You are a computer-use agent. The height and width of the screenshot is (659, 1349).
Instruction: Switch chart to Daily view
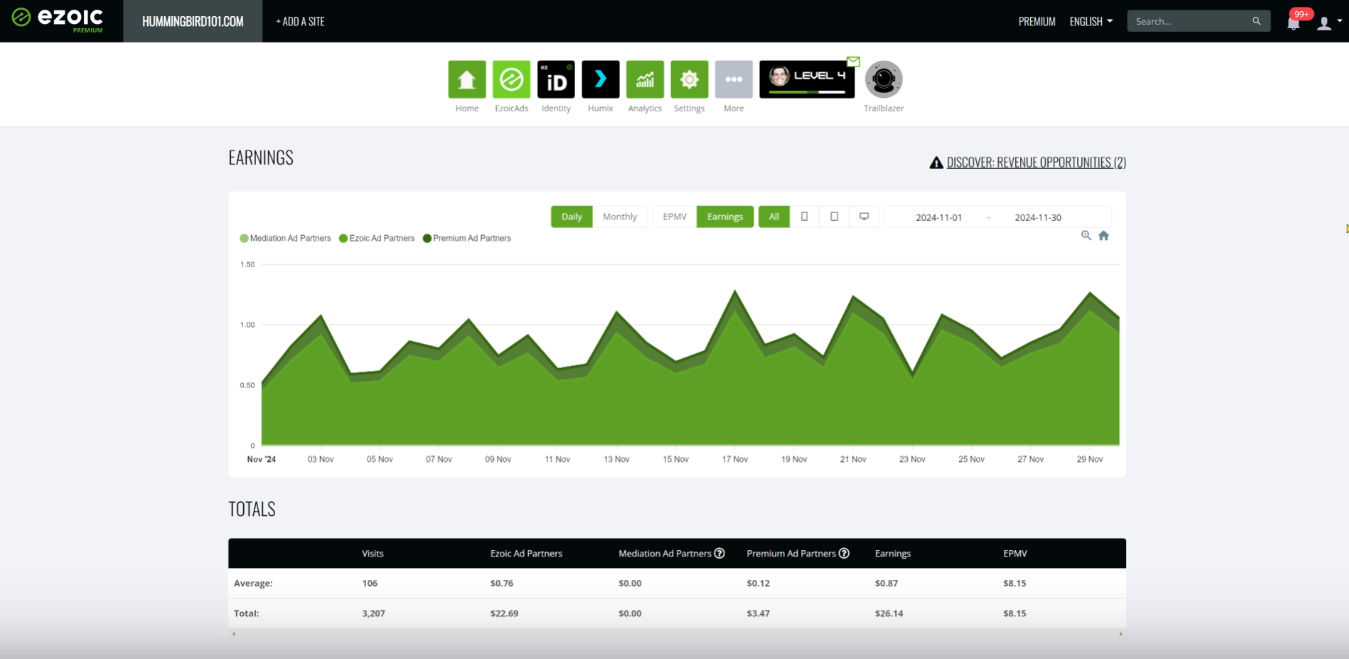572,216
